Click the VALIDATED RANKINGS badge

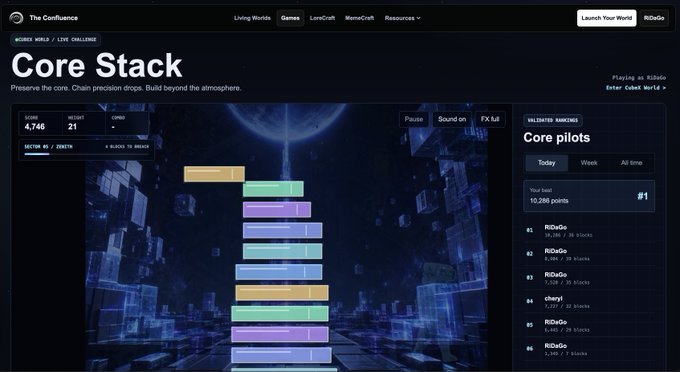click(x=552, y=120)
